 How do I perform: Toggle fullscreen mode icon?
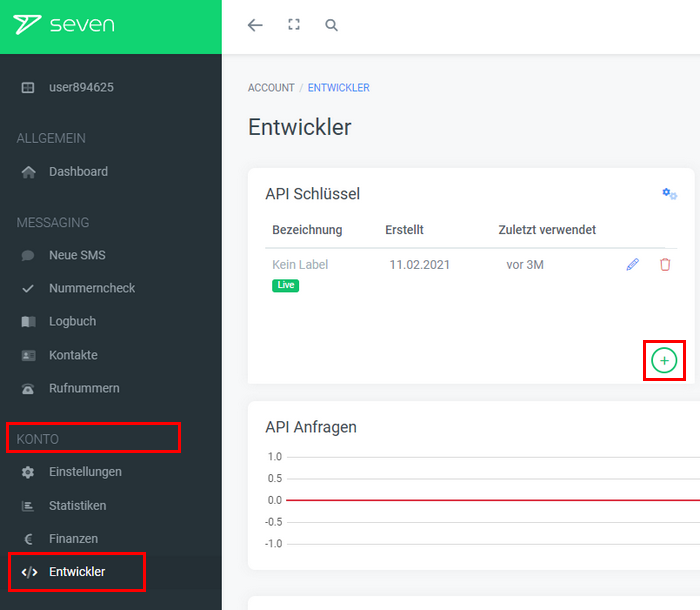point(294,26)
